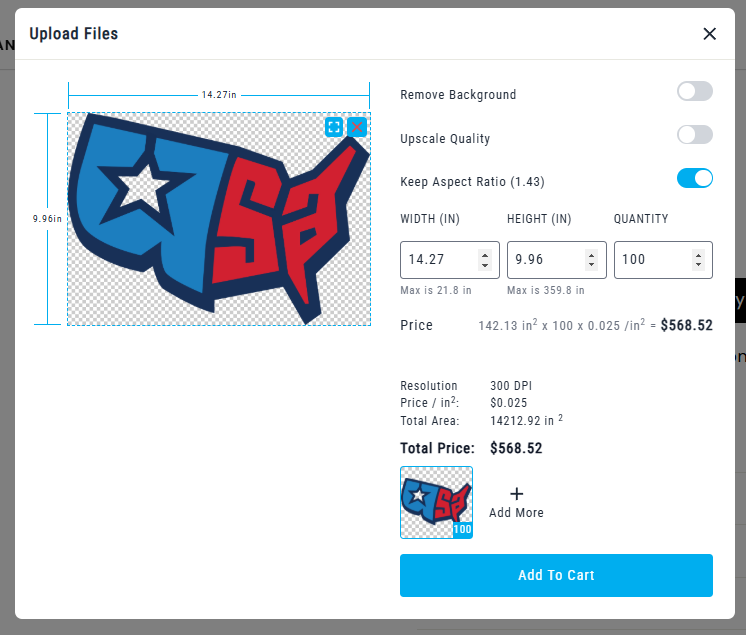Enable the Remove Background toggle

[x=695, y=91]
